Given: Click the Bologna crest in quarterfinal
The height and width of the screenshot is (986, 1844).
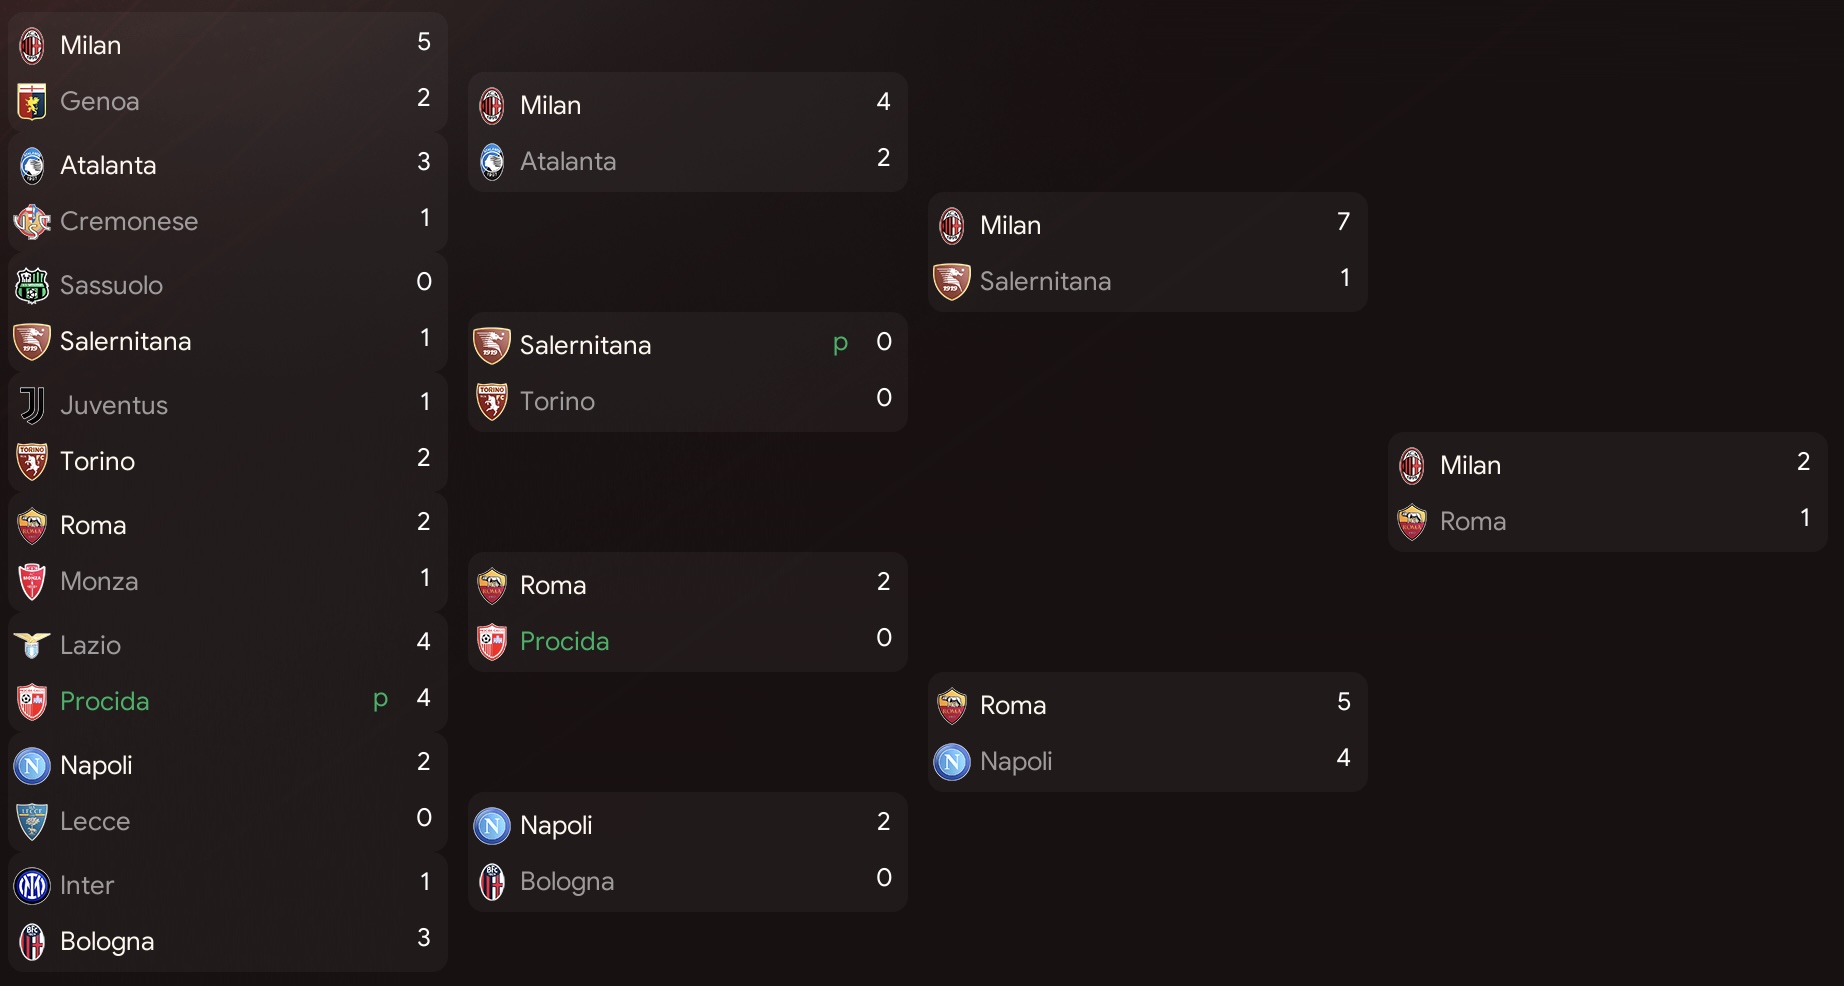Looking at the screenshot, I should point(492,882).
